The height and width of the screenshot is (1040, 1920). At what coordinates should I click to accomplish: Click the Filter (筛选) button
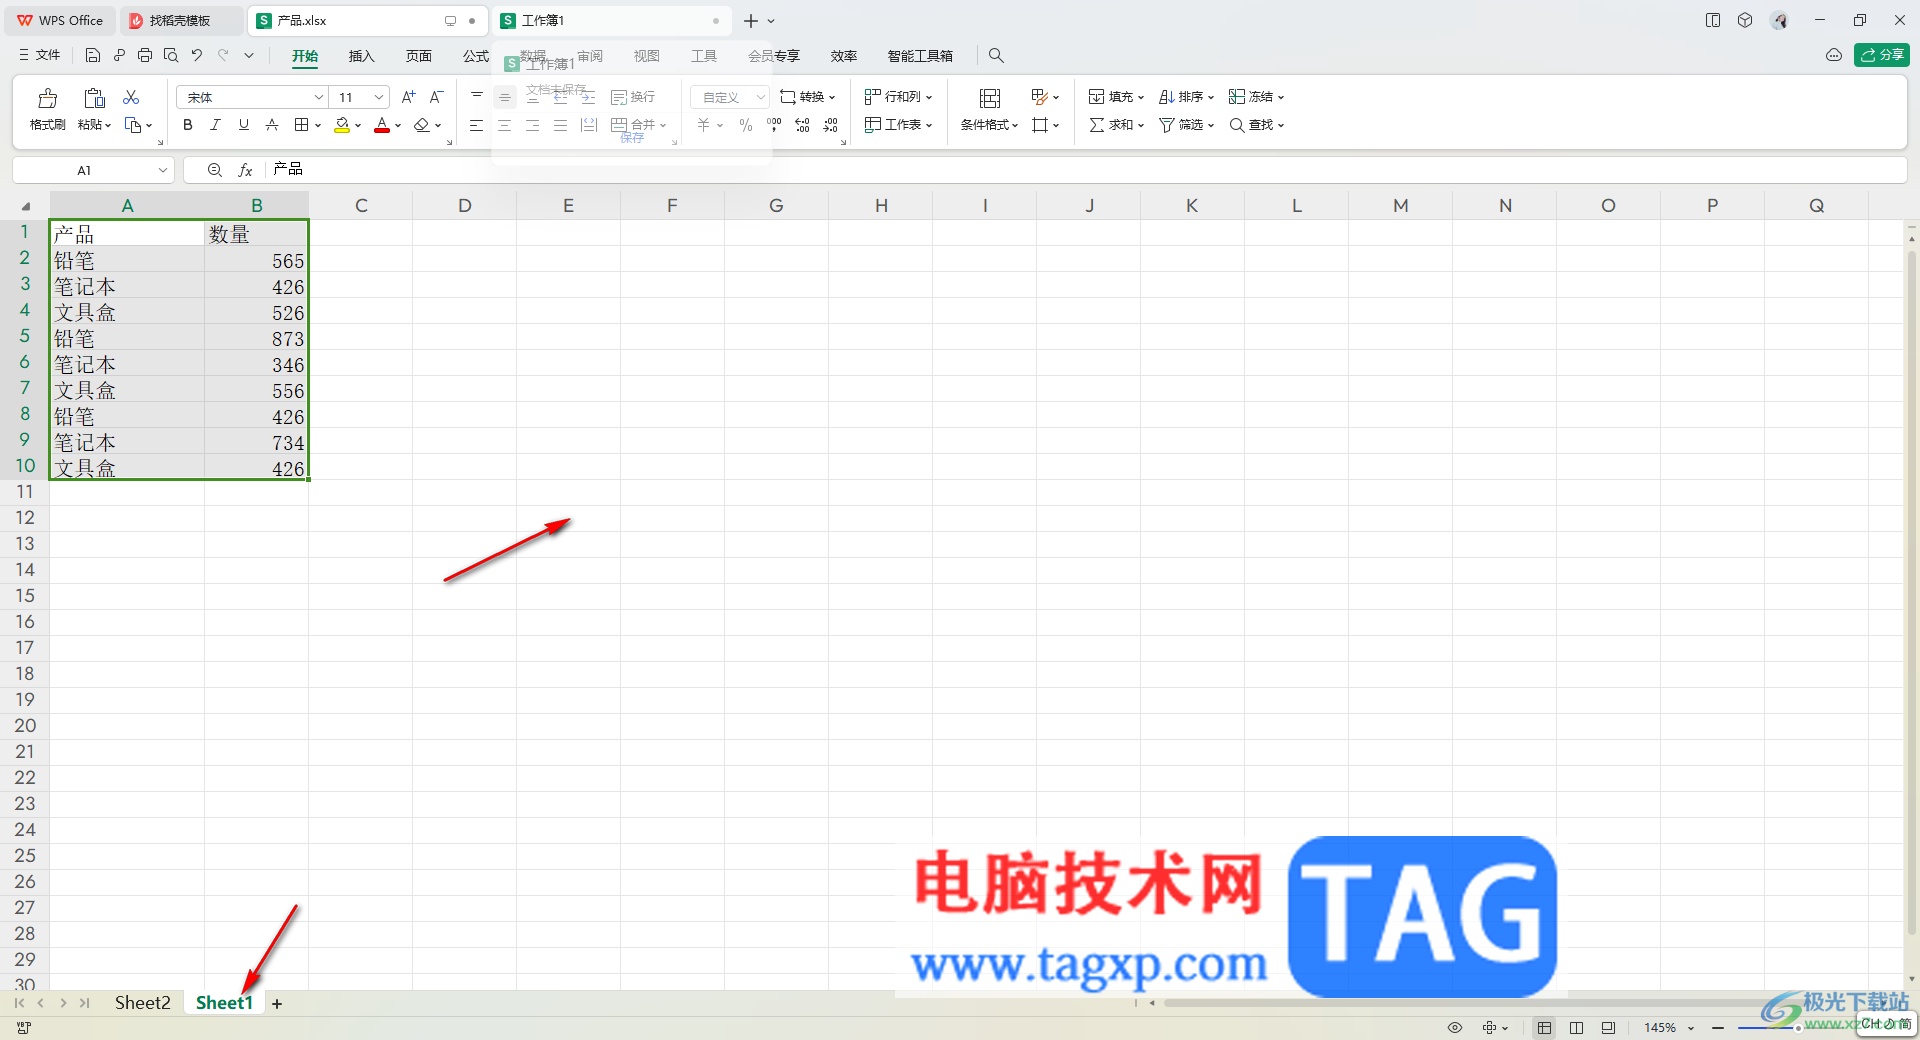coord(1186,125)
